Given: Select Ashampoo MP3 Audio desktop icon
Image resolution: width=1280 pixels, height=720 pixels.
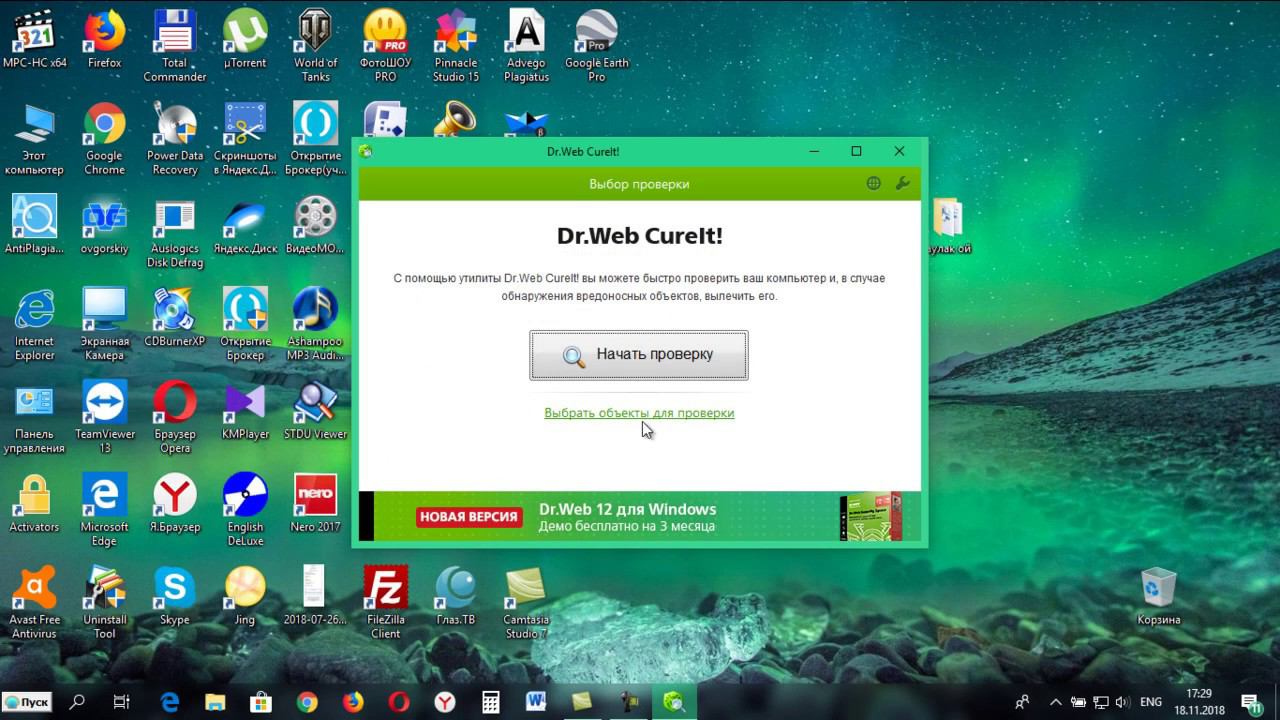Looking at the screenshot, I should 315,326.
